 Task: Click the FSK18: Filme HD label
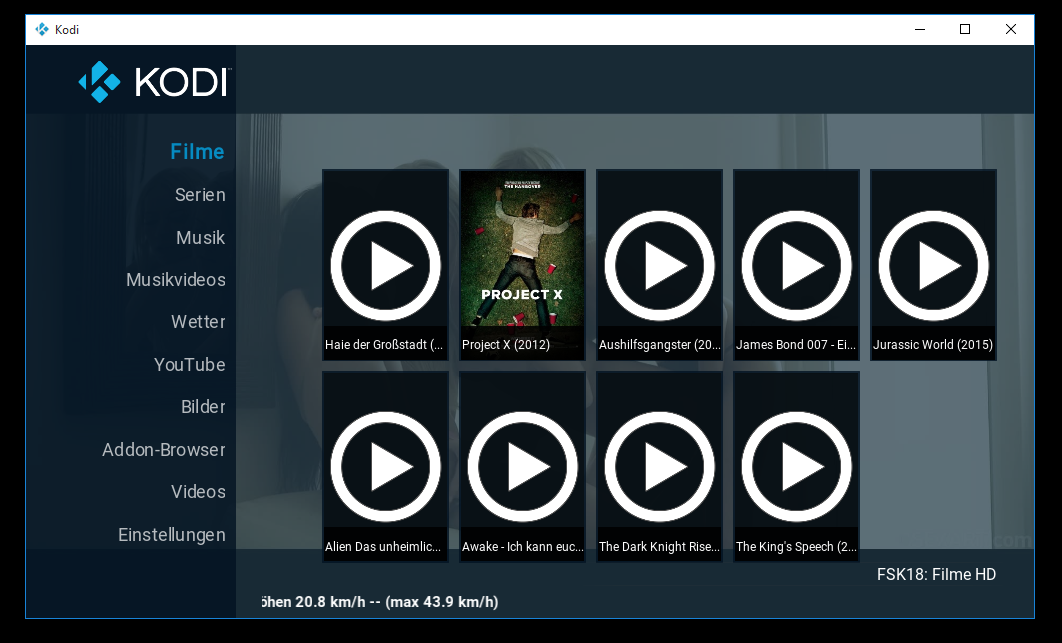click(x=936, y=575)
